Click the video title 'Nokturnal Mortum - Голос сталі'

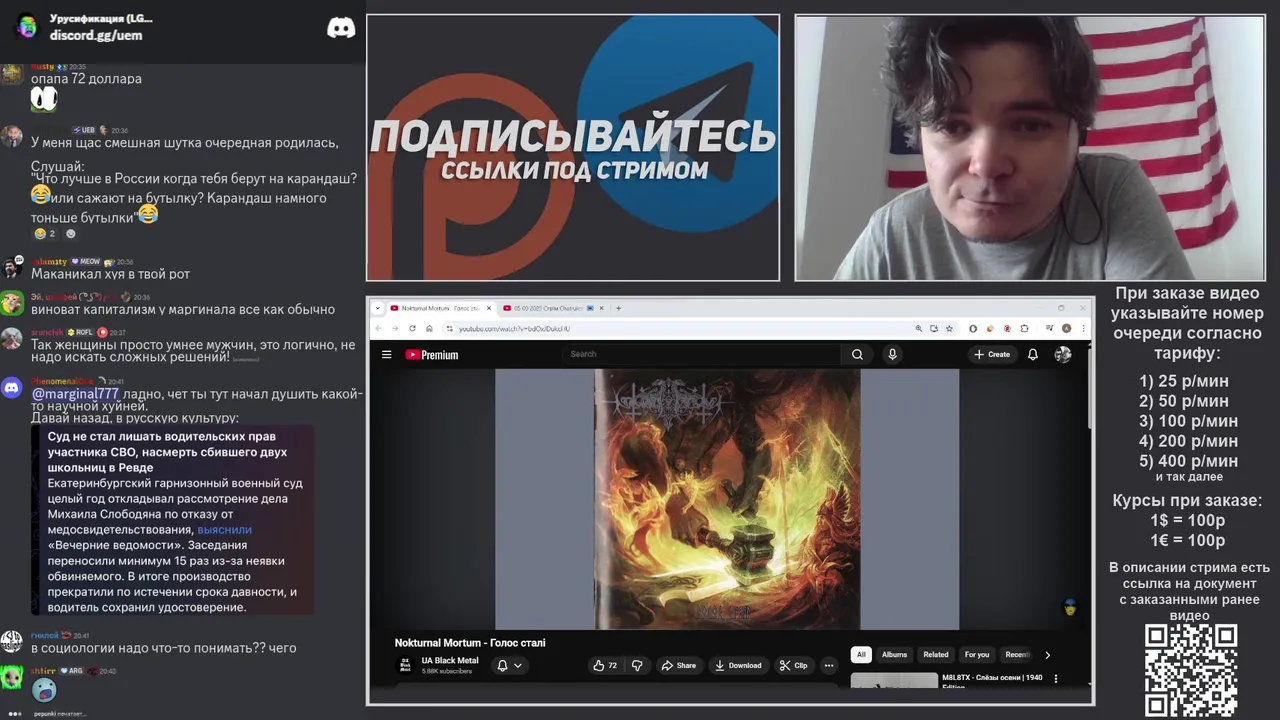tap(470, 643)
